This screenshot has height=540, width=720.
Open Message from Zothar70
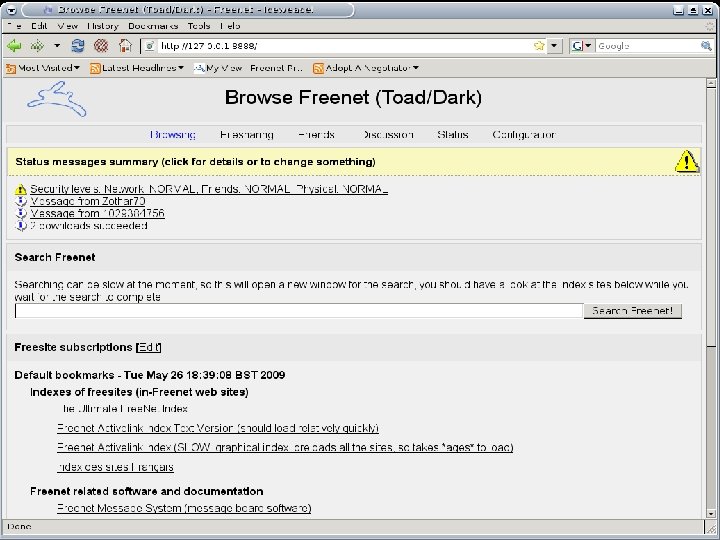88,201
